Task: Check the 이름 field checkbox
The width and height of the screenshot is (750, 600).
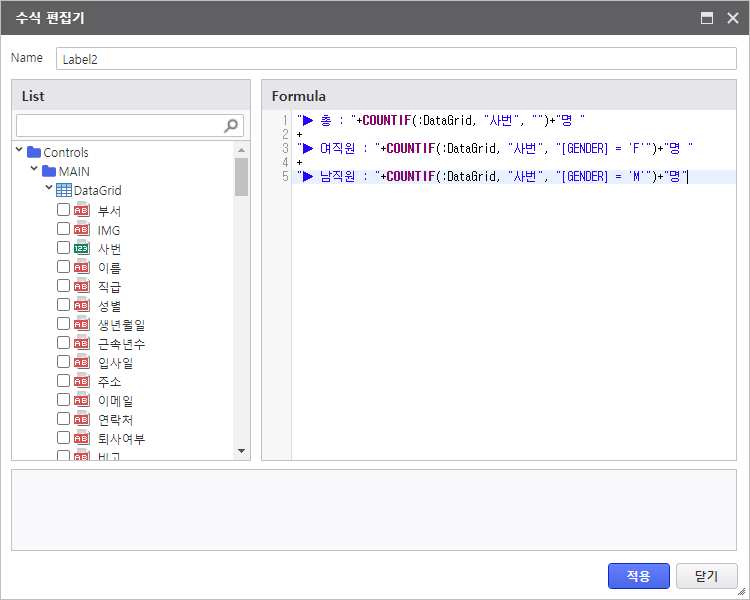Action: 63,267
